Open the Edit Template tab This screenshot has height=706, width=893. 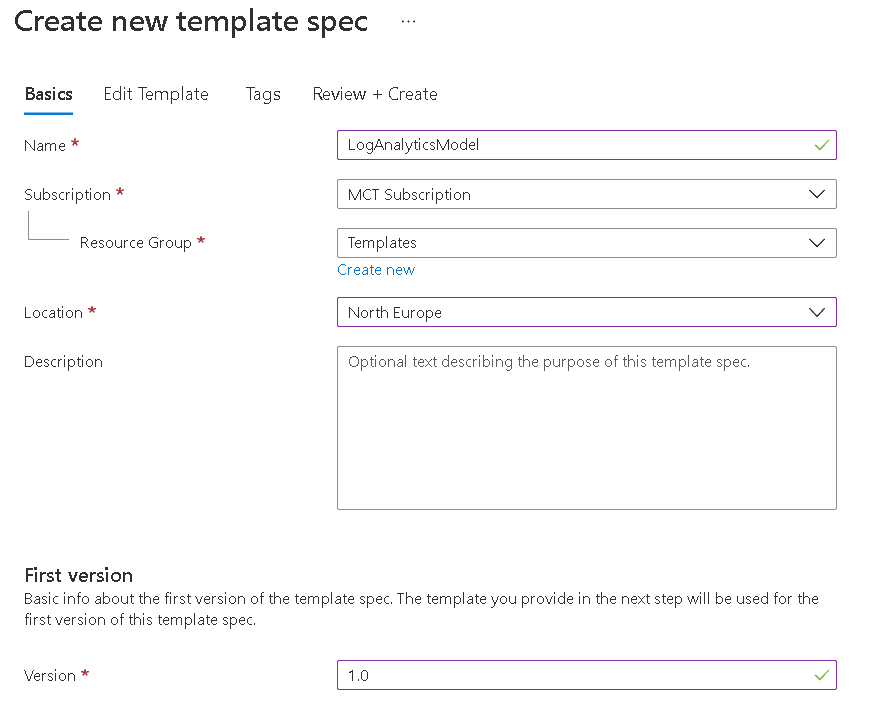[x=156, y=94]
